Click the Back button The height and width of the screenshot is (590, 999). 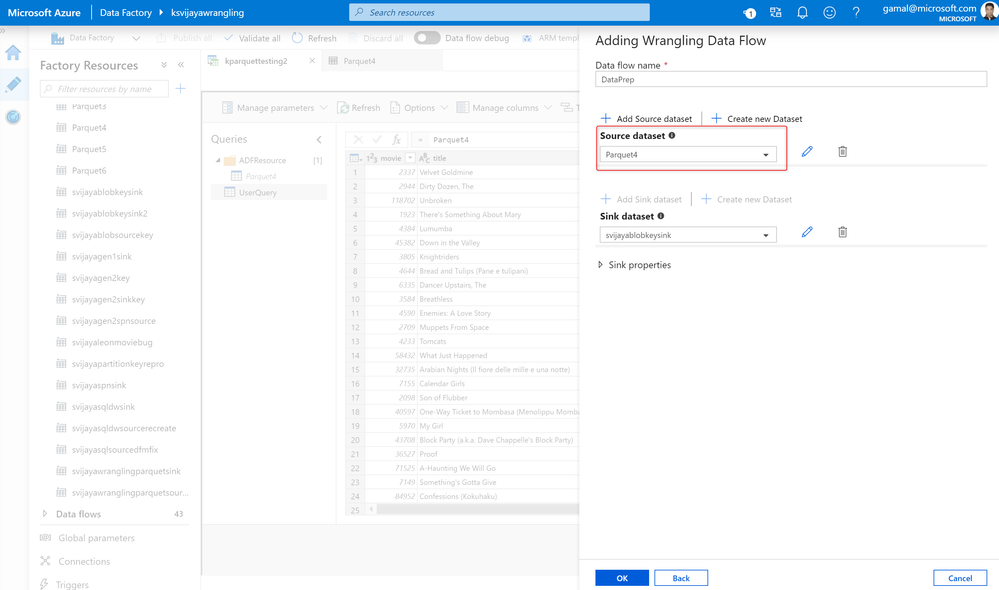681,578
